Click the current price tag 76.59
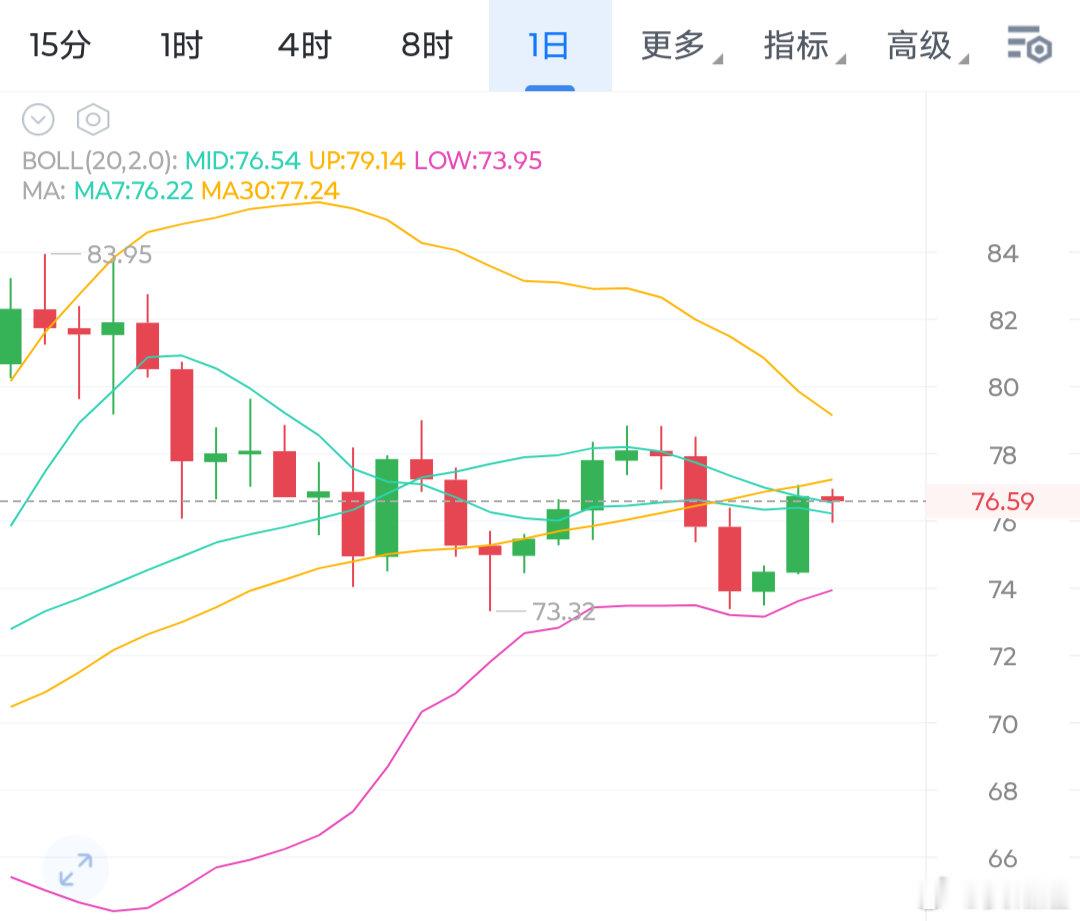 tap(1002, 501)
